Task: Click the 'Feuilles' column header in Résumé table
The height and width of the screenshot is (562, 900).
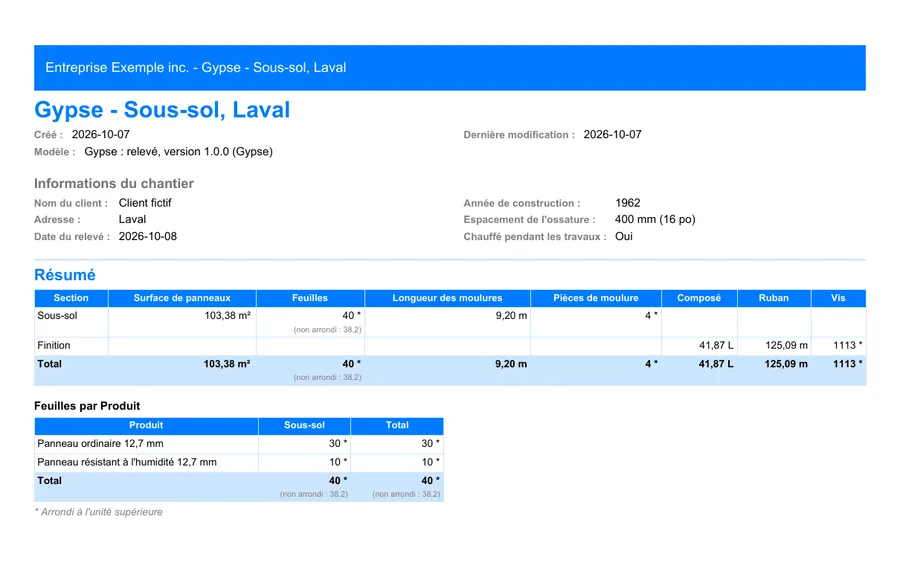Action: tap(310, 298)
